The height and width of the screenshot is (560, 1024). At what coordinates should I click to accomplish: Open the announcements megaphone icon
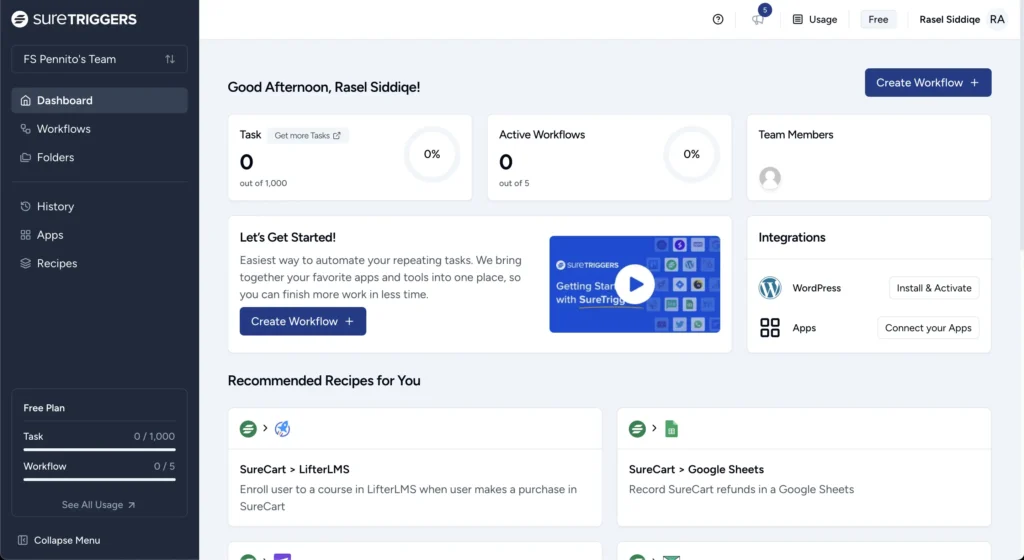click(758, 20)
